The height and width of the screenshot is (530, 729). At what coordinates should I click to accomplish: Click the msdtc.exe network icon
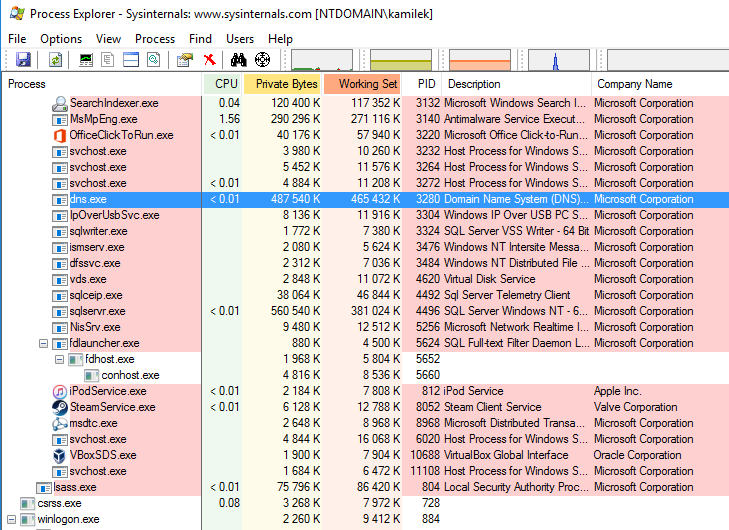(60, 424)
